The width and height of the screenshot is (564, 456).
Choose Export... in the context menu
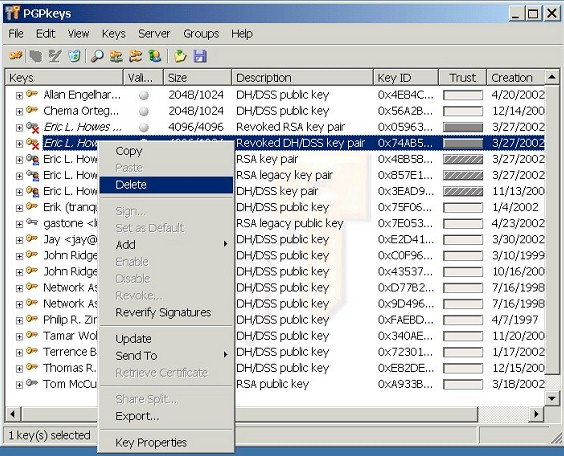(x=166, y=416)
